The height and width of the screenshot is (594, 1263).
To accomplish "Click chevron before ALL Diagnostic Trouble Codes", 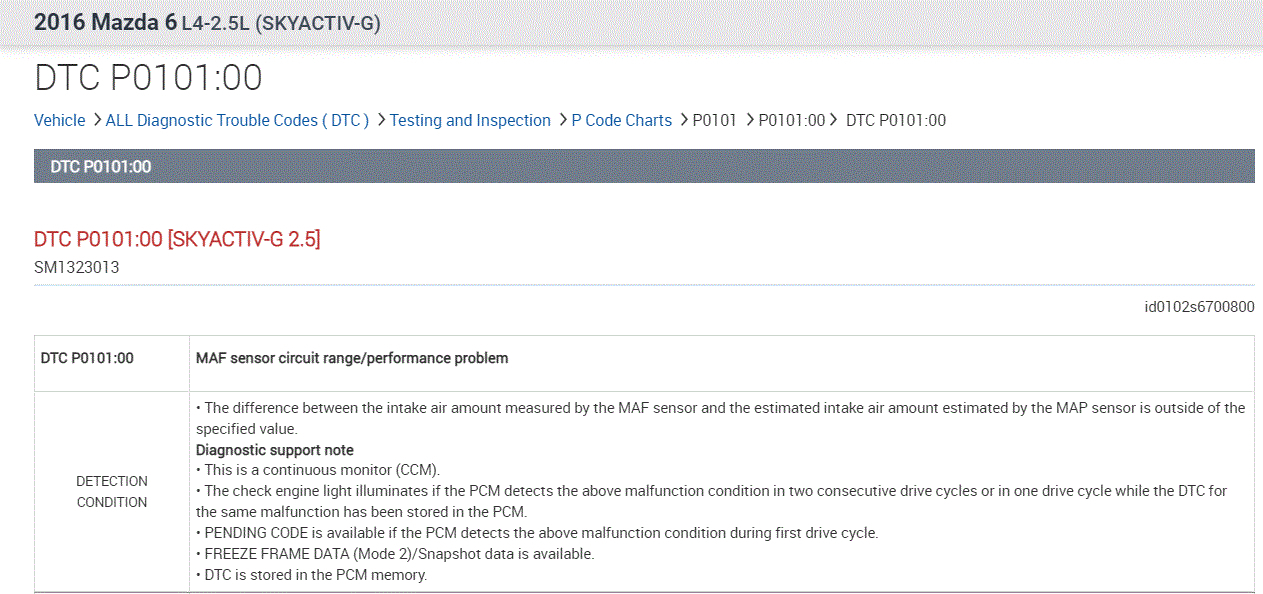I will click(x=96, y=120).
